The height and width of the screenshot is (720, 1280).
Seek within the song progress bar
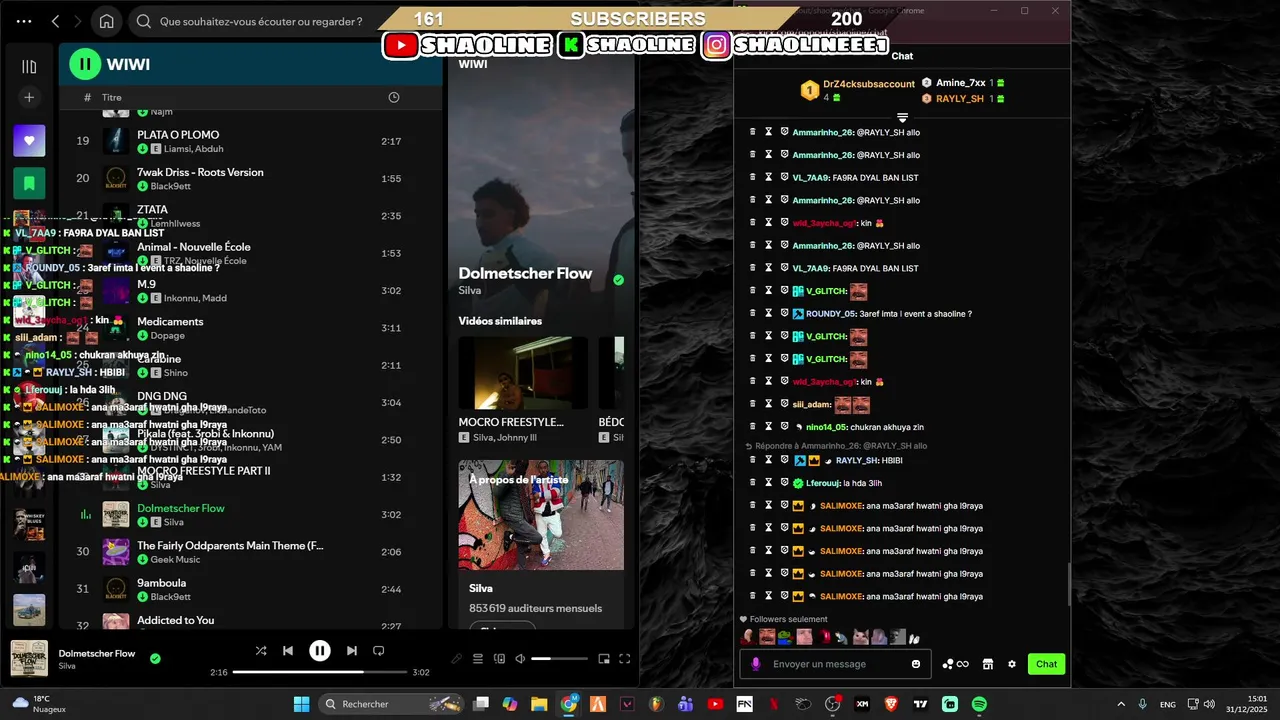click(319, 672)
